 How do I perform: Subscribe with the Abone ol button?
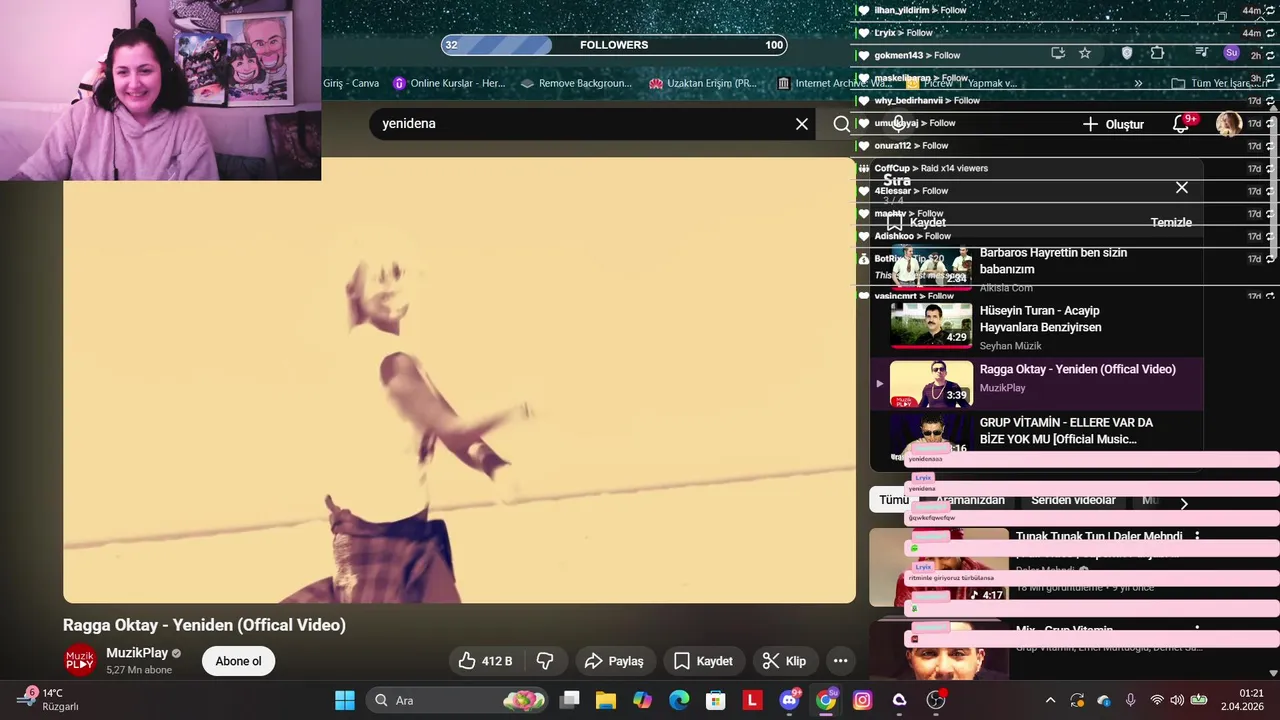click(238, 661)
